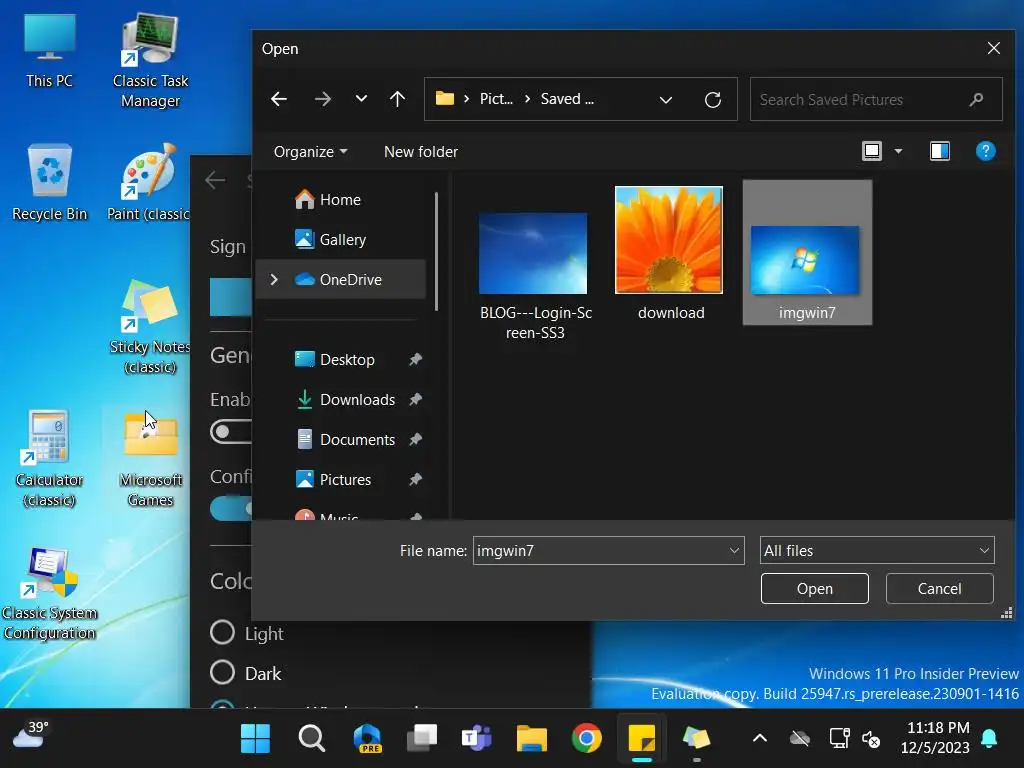Click the Pictures breadcrumb in address bar
The width and height of the screenshot is (1024, 768).
496,99
